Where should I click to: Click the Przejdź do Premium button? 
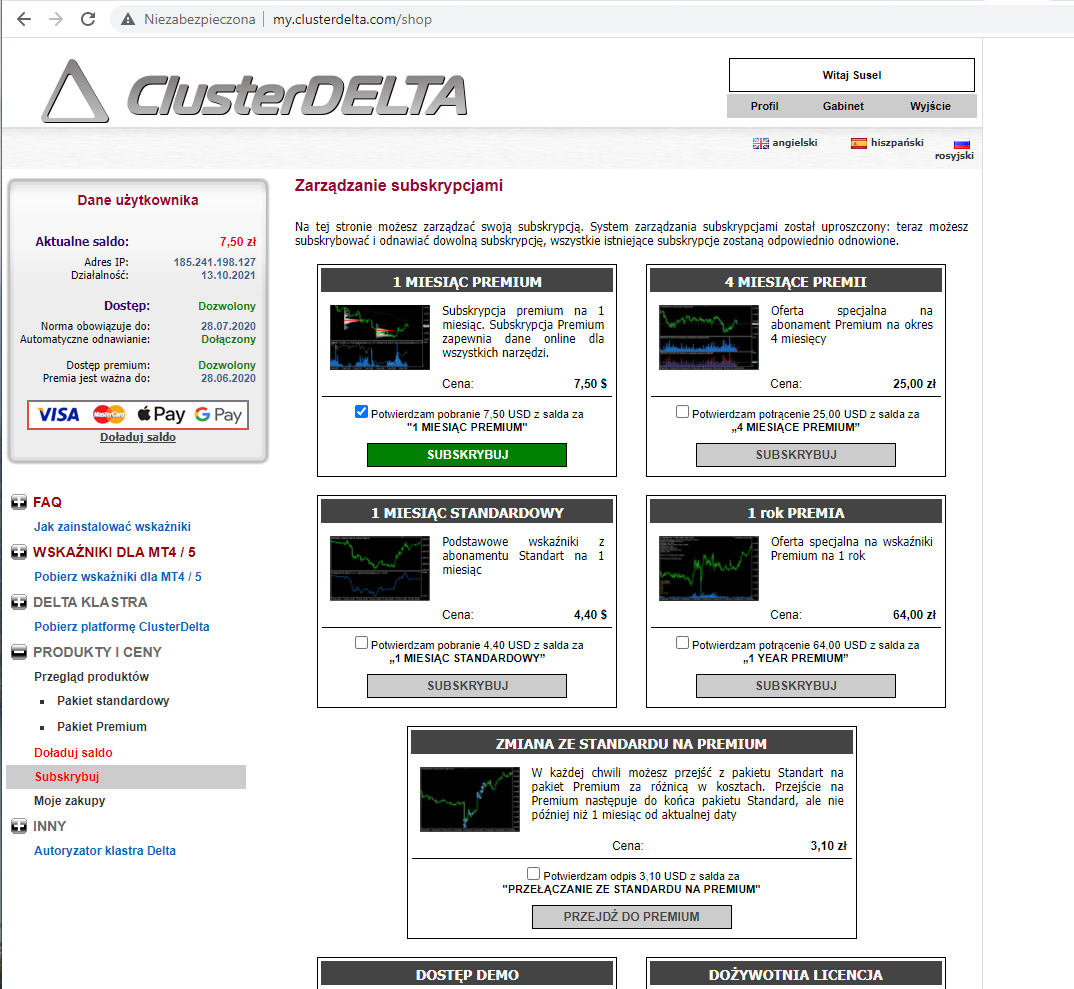[x=631, y=916]
